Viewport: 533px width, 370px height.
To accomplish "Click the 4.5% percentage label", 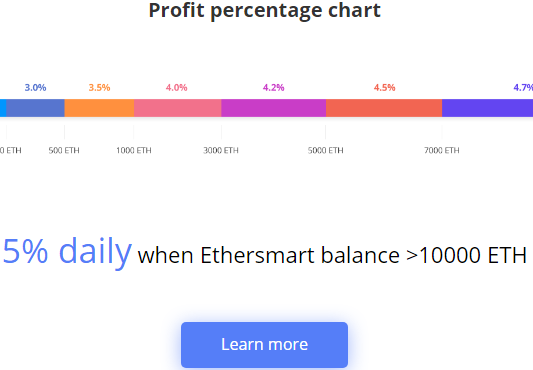I will pos(384,88).
